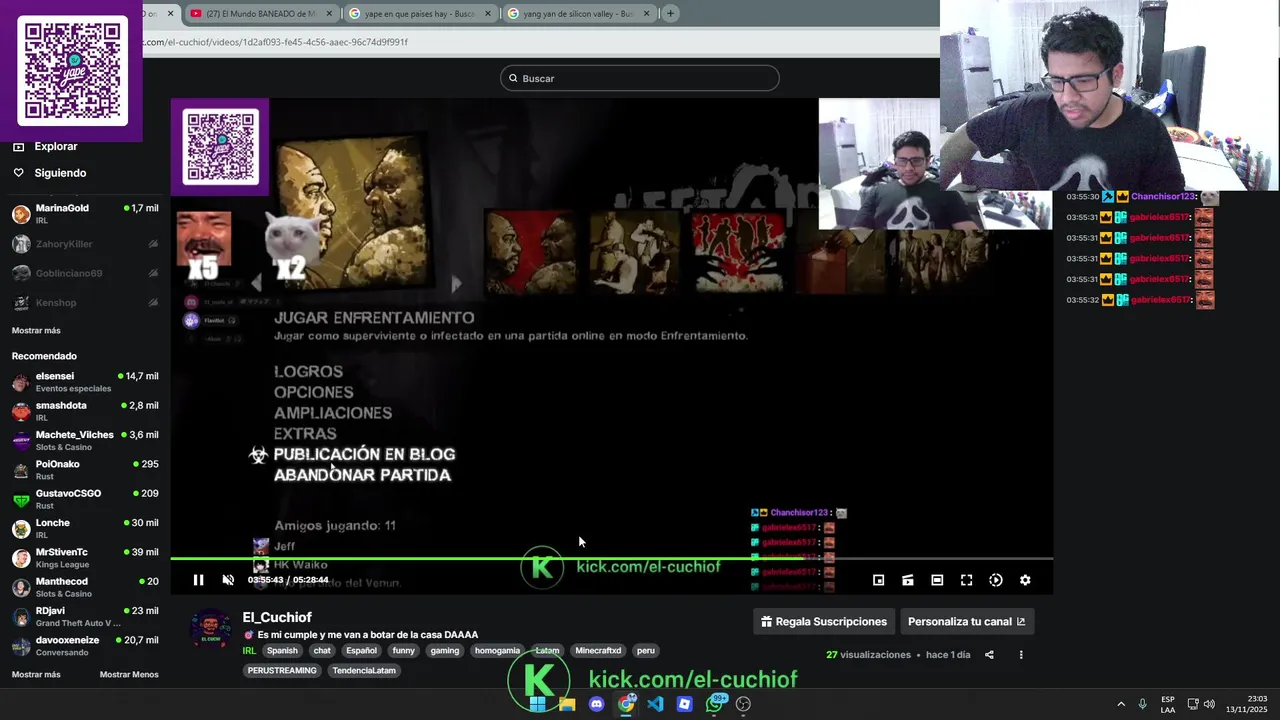1280x720 pixels.
Task: Seek along the green video progress bar
Action: pos(611,559)
